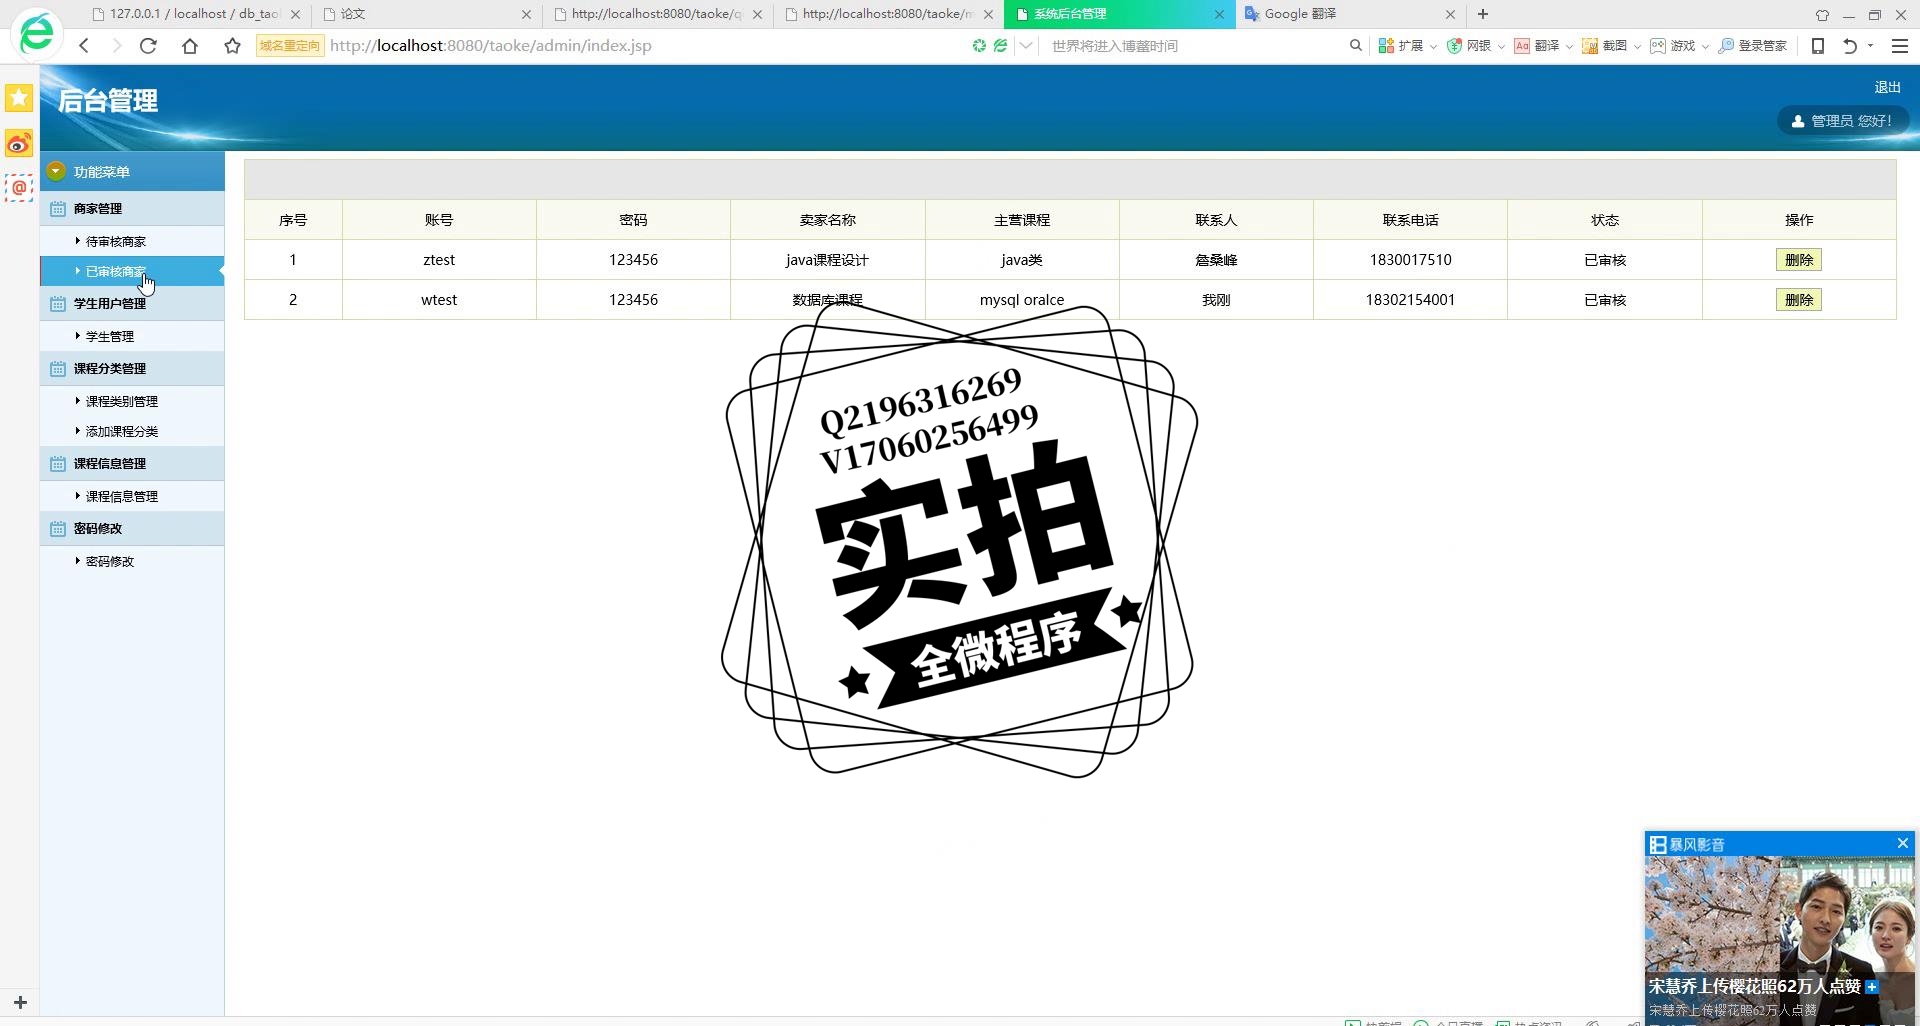Click the search magnifier icon in toolbar

point(1356,46)
